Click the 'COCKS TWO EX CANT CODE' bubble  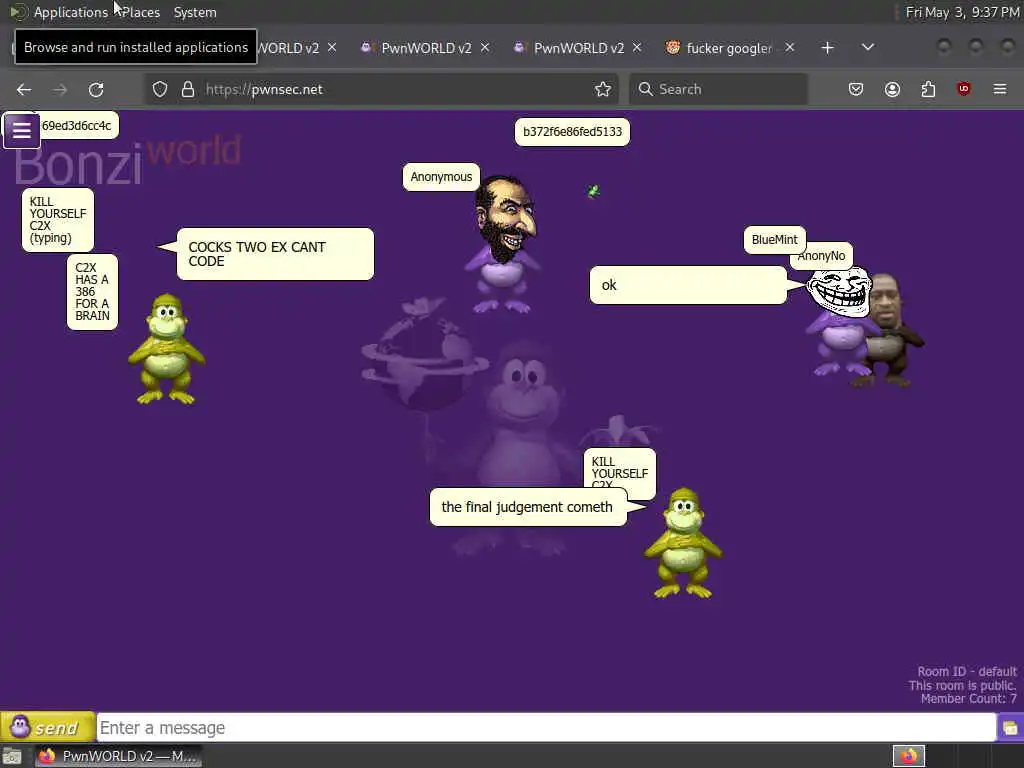click(275, 254)
